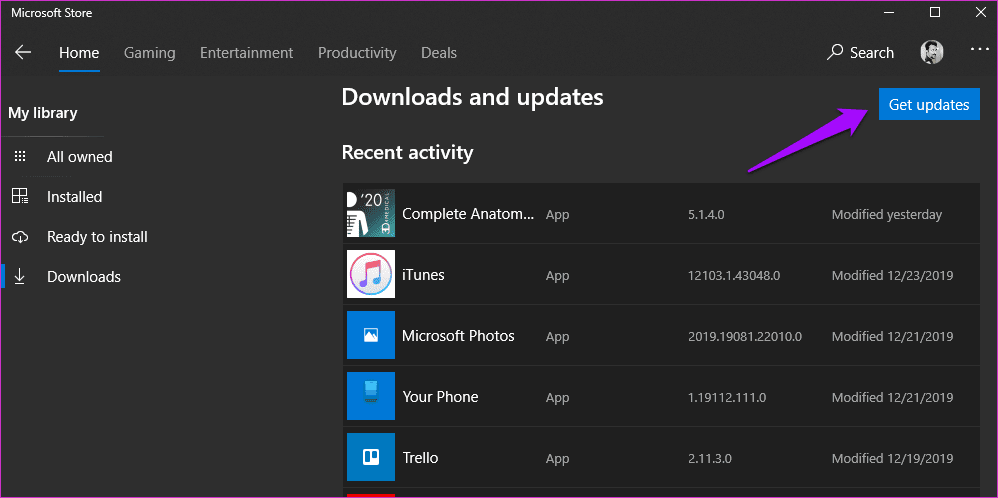Click the Get updates button
The image size is (998, 498).
click(x=929, y=104)
